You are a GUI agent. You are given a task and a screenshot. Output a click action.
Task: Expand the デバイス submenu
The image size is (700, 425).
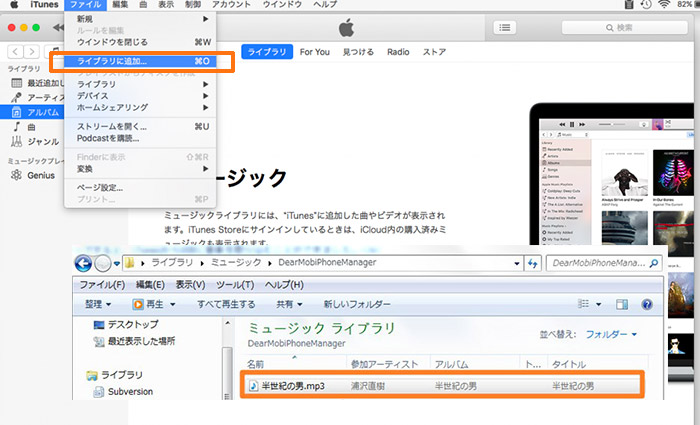pyautogui.click(x=141, y=96)
